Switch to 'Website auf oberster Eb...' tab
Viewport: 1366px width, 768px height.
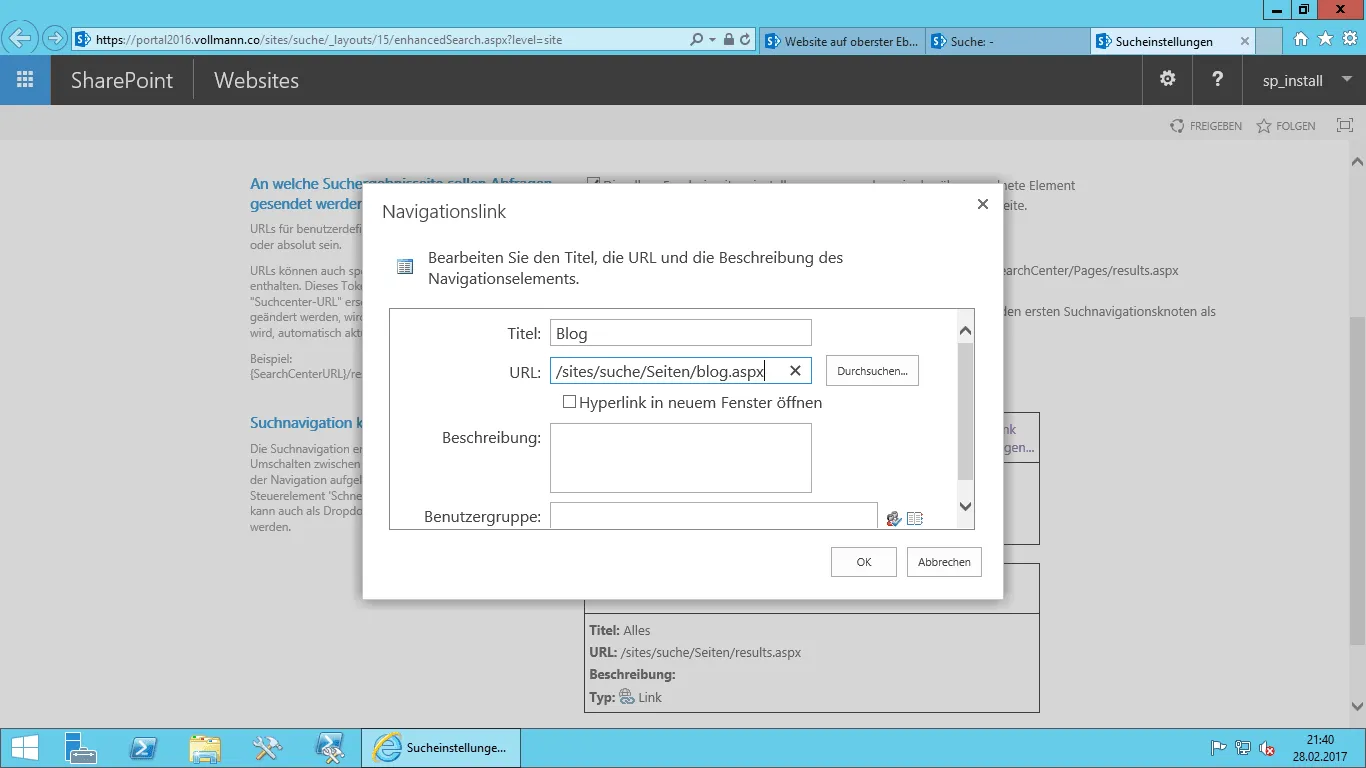[x=842, y=41]
